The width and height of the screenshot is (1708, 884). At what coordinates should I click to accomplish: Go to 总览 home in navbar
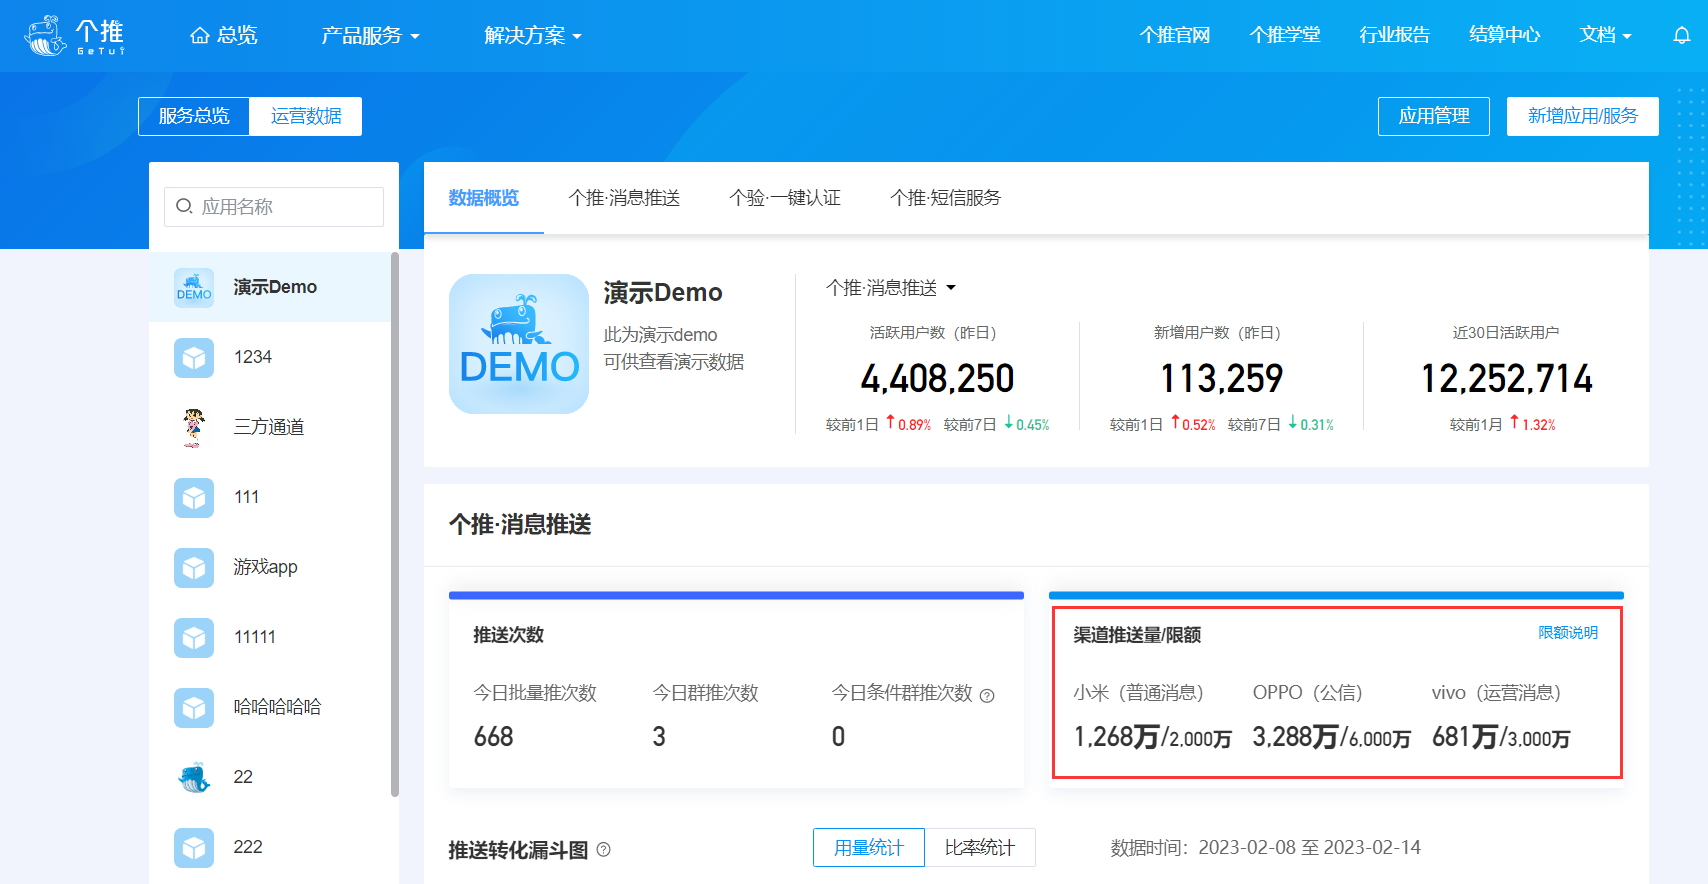(x=224, y=35)
